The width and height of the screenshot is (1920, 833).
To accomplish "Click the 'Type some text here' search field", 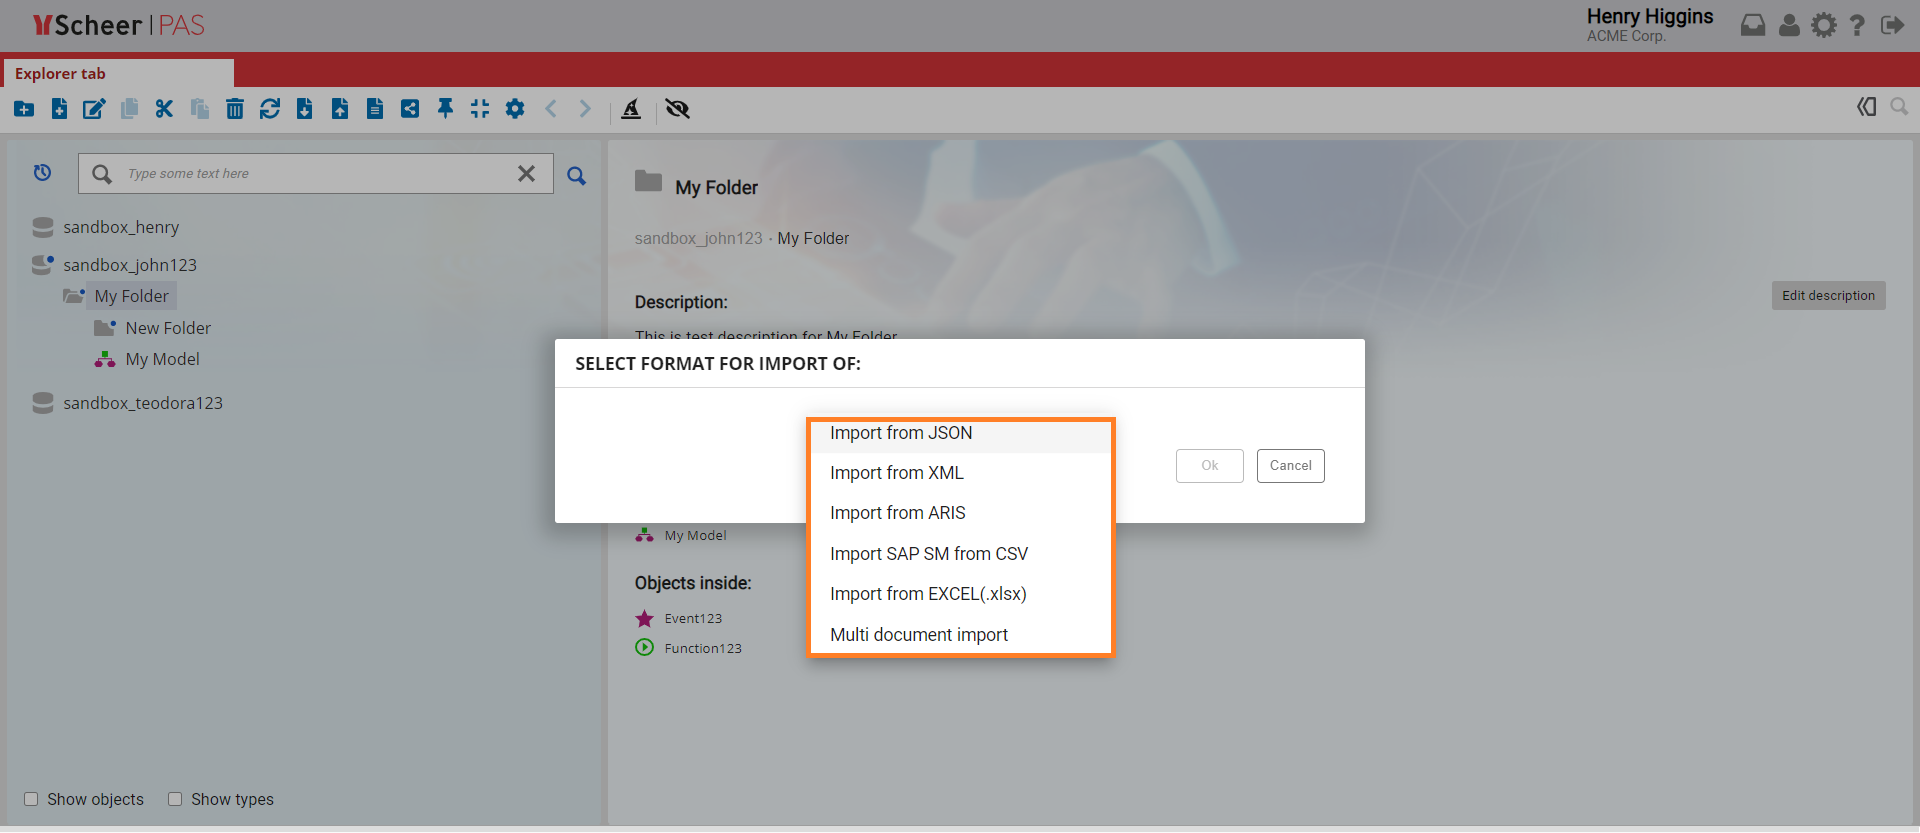I will pyautogui.click(x=315, y=174).
